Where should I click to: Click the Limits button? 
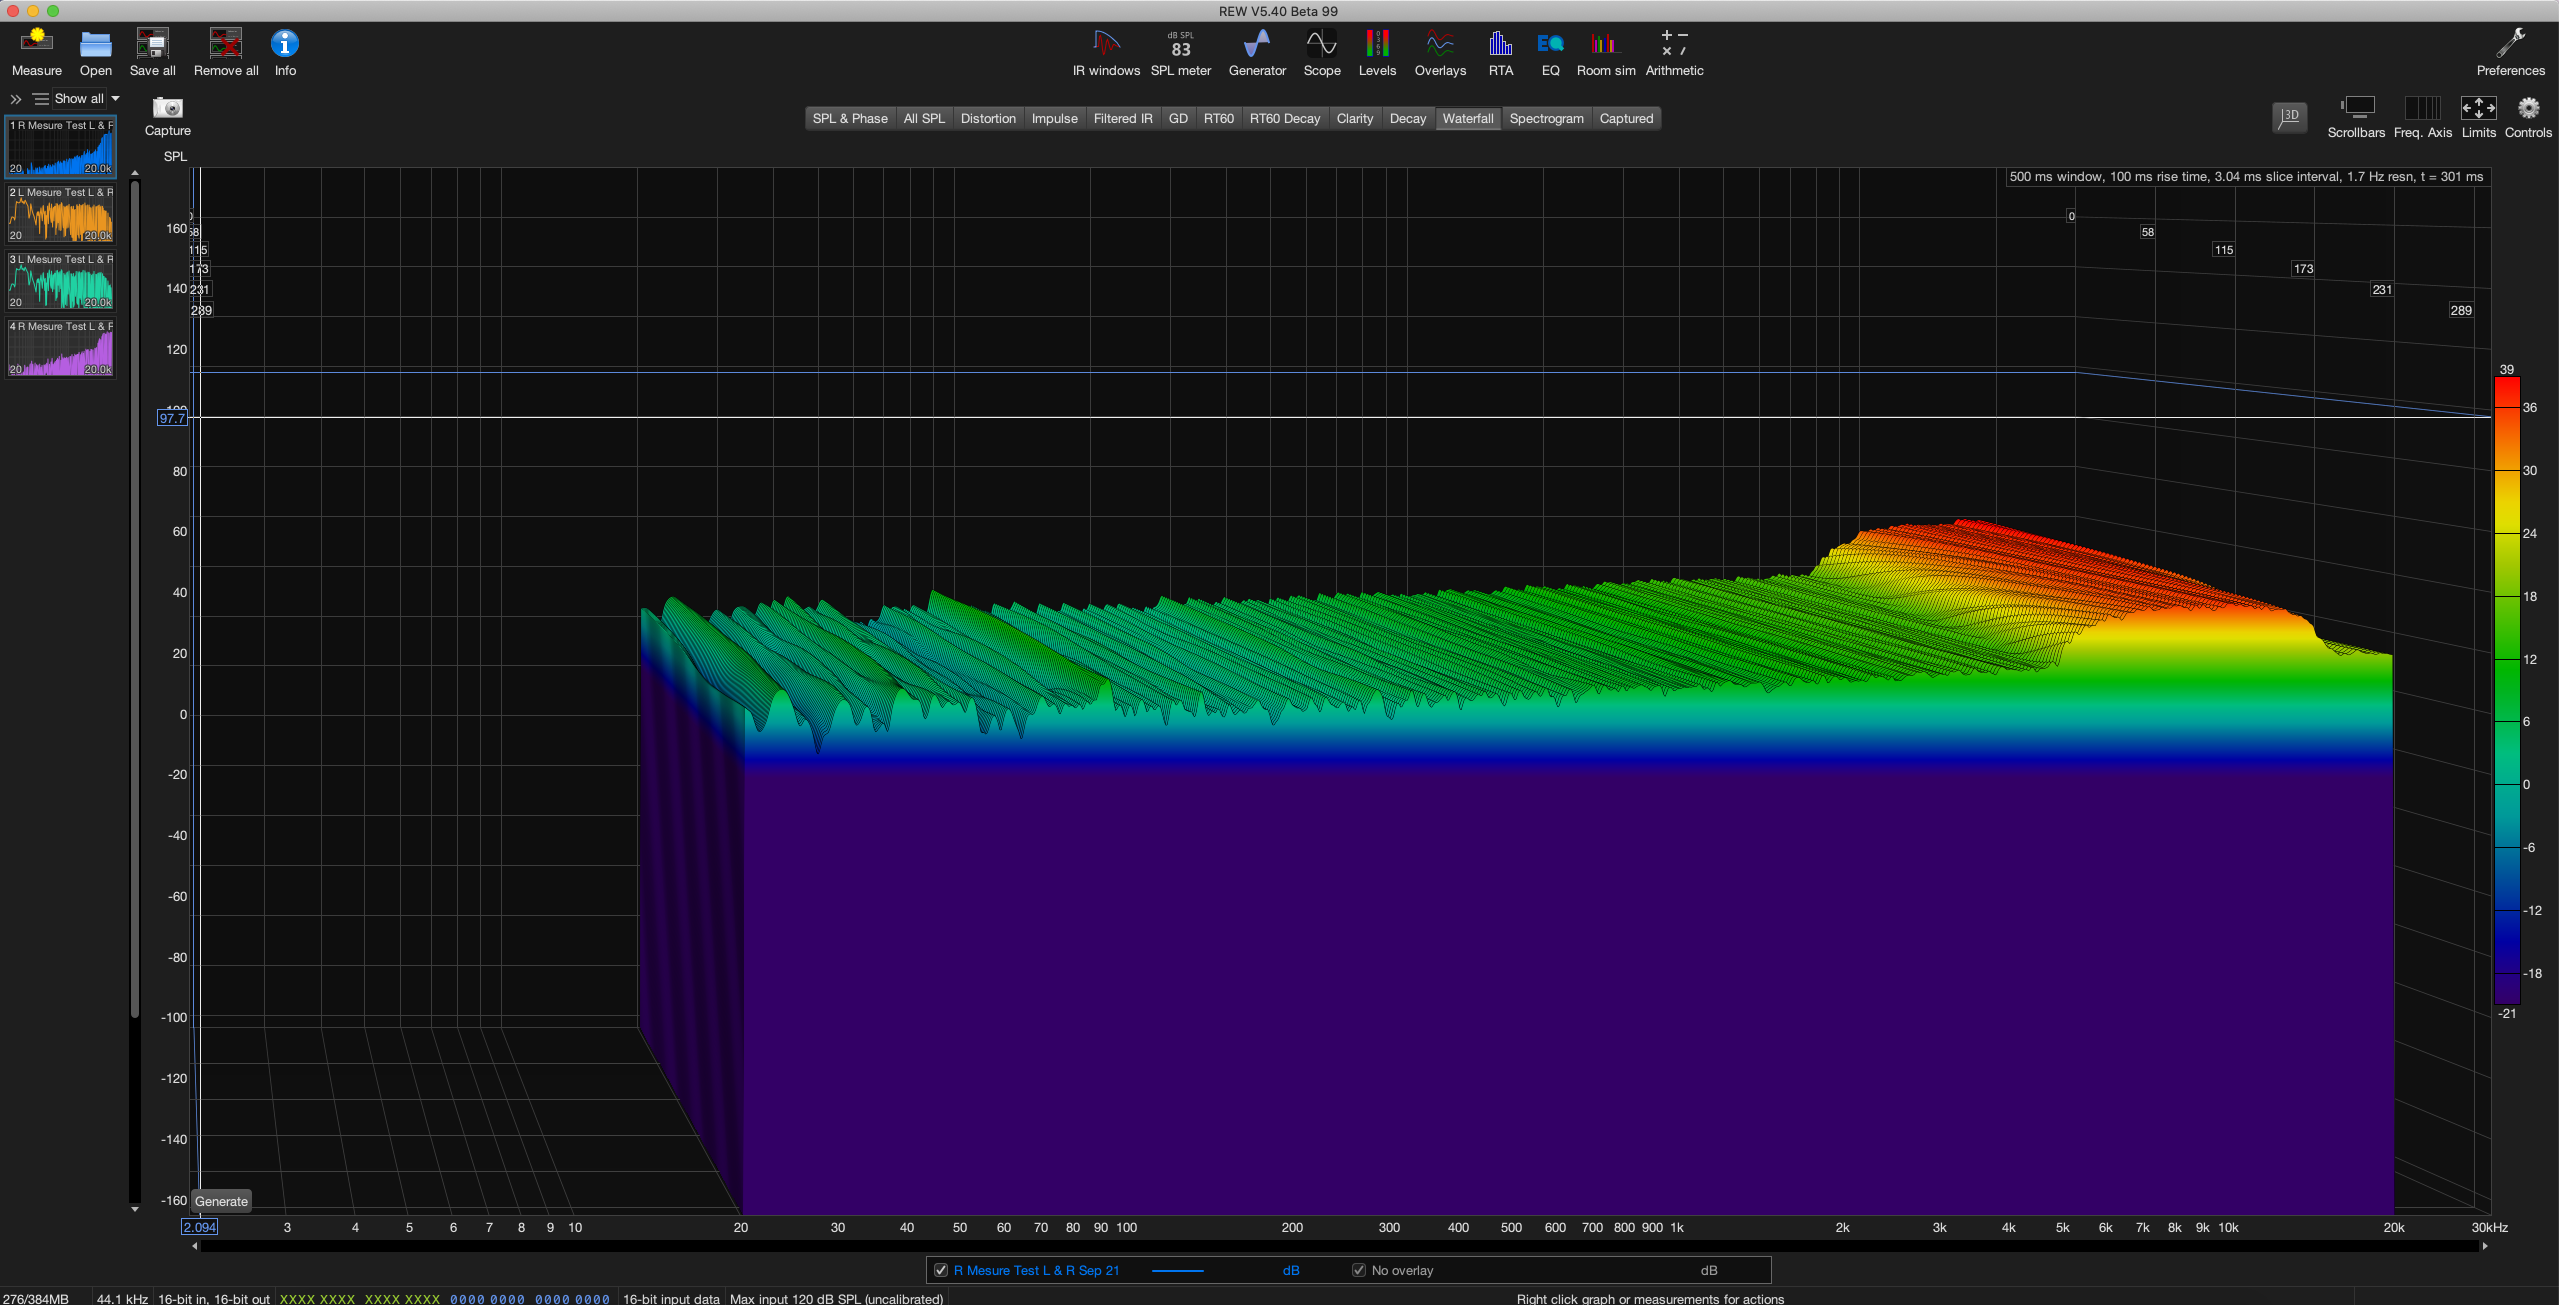click(2478, 109)
